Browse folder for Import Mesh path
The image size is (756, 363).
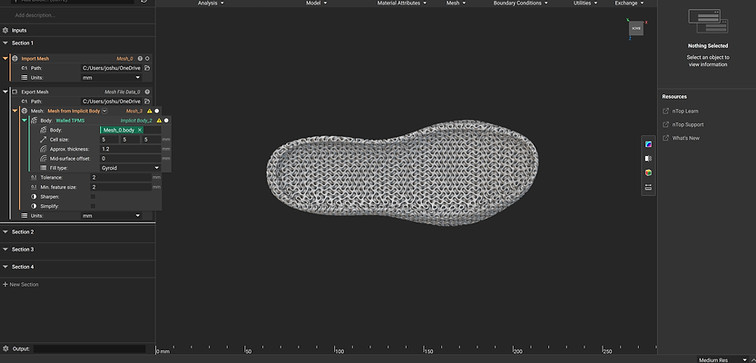[x=148, y=68]
